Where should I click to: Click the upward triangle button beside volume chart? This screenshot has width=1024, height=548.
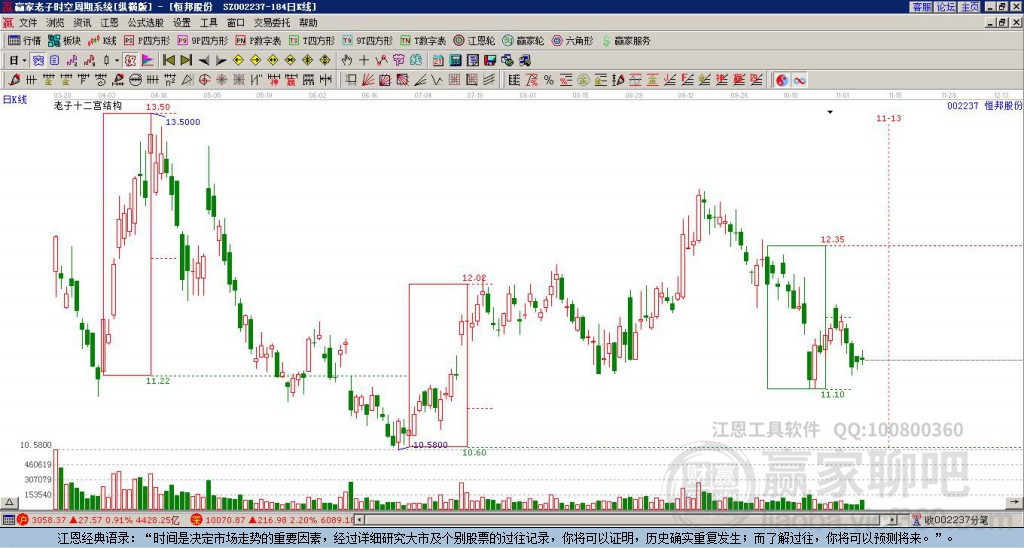(x=9, y=502)
